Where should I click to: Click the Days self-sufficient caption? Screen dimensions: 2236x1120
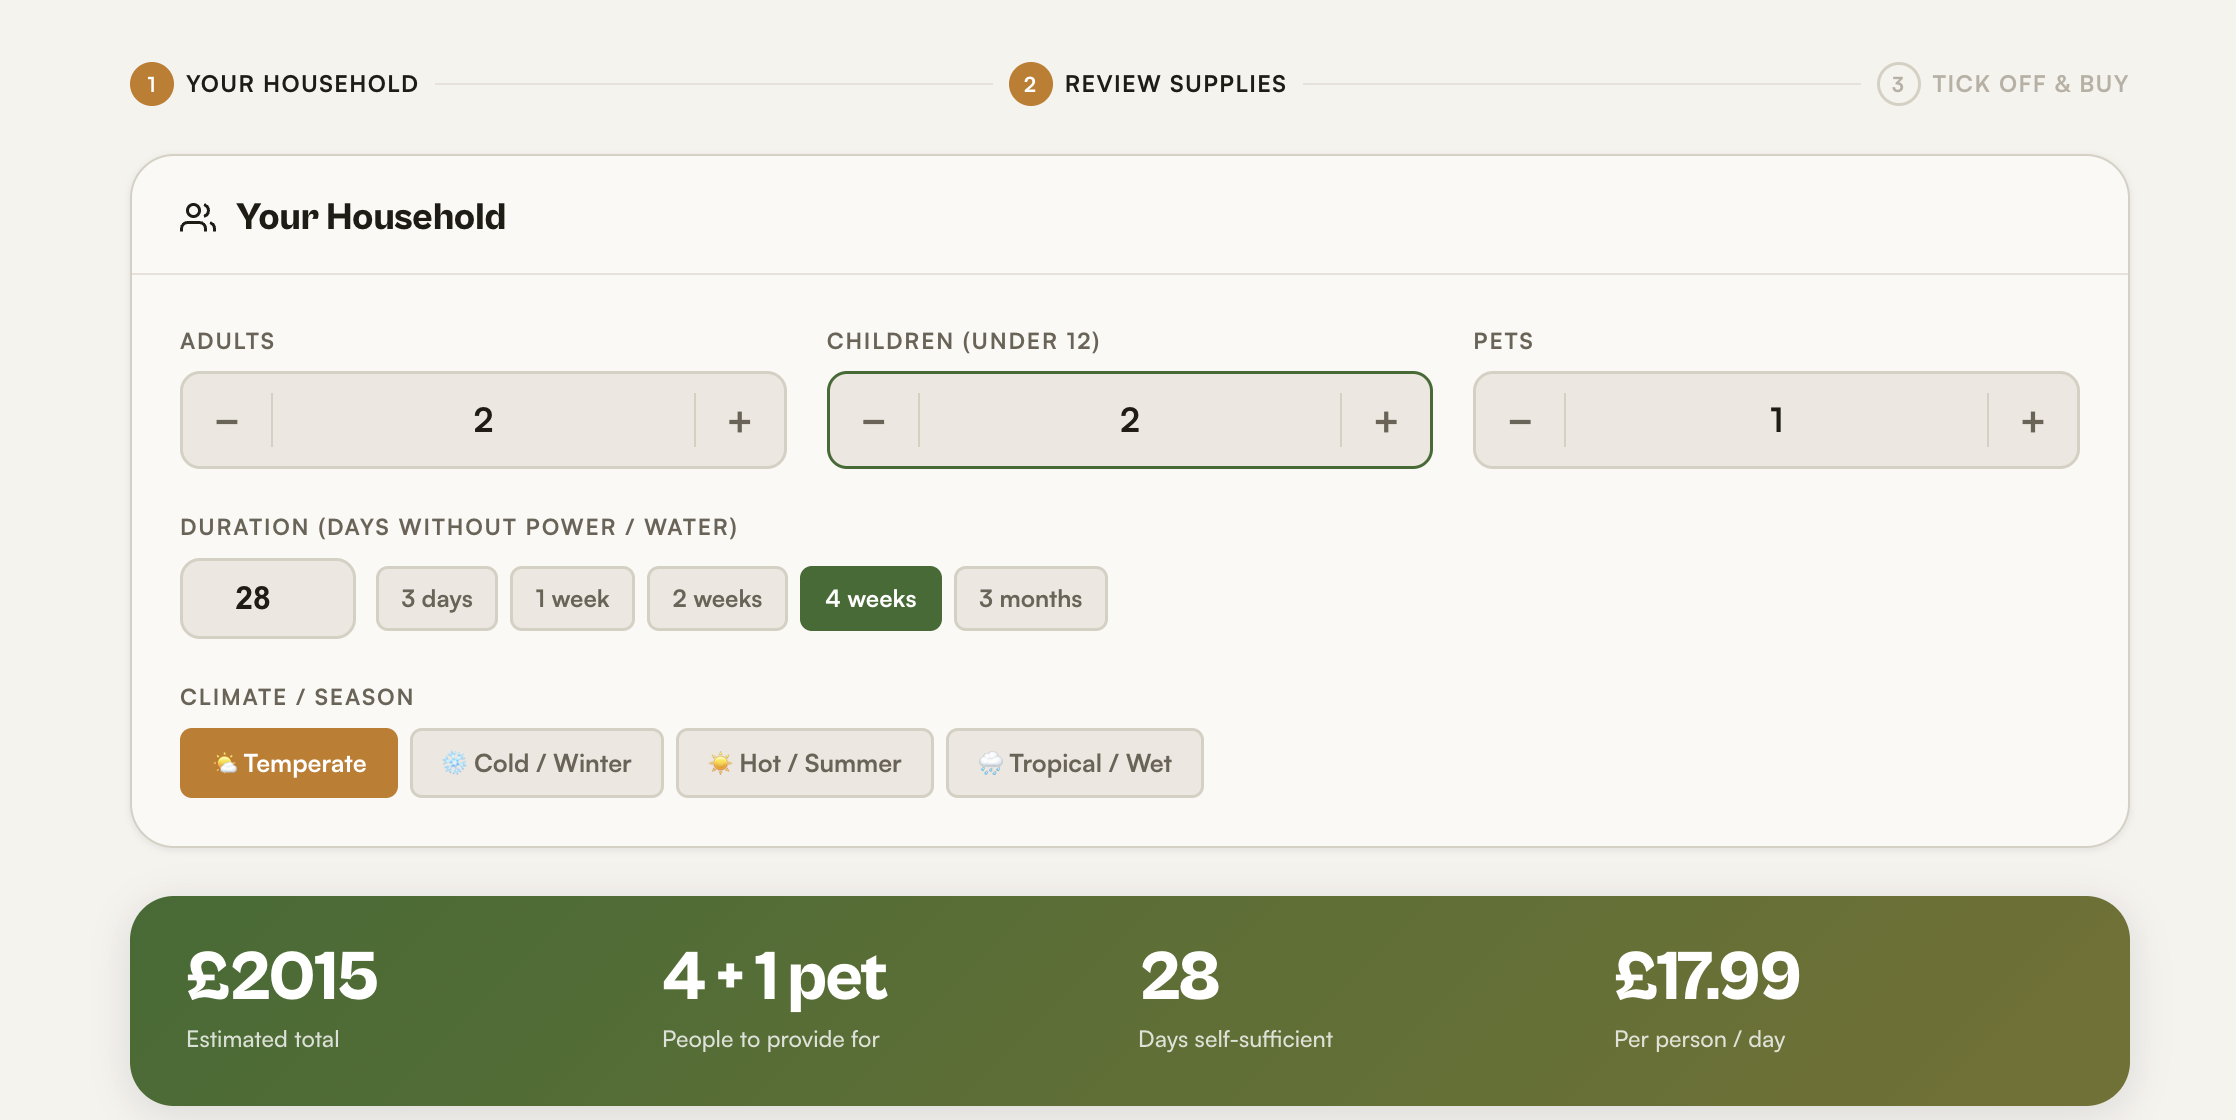(1235, 1039)
